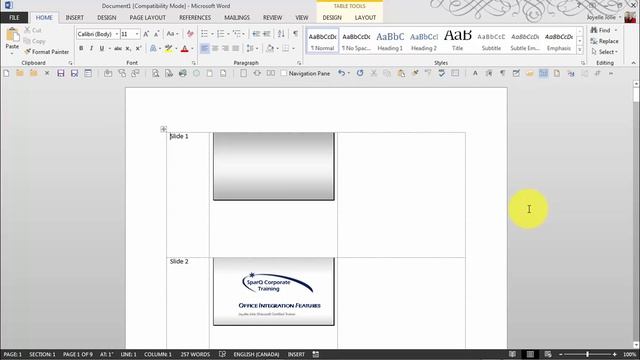Viewport: 640px width, 360px height.
Task: Toggle Superscript formatting
Action: point(138,49)
